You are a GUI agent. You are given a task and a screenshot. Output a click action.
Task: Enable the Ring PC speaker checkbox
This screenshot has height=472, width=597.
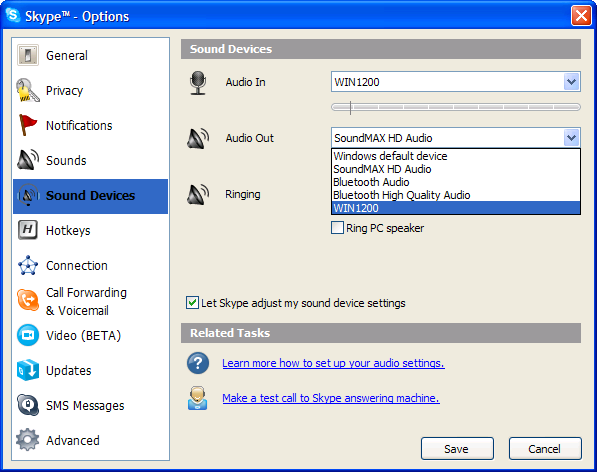click(337, 228)
